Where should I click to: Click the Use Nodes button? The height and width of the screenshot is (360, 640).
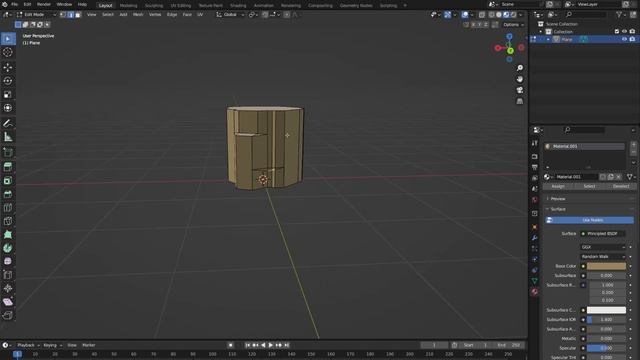[x=589, y=220]
